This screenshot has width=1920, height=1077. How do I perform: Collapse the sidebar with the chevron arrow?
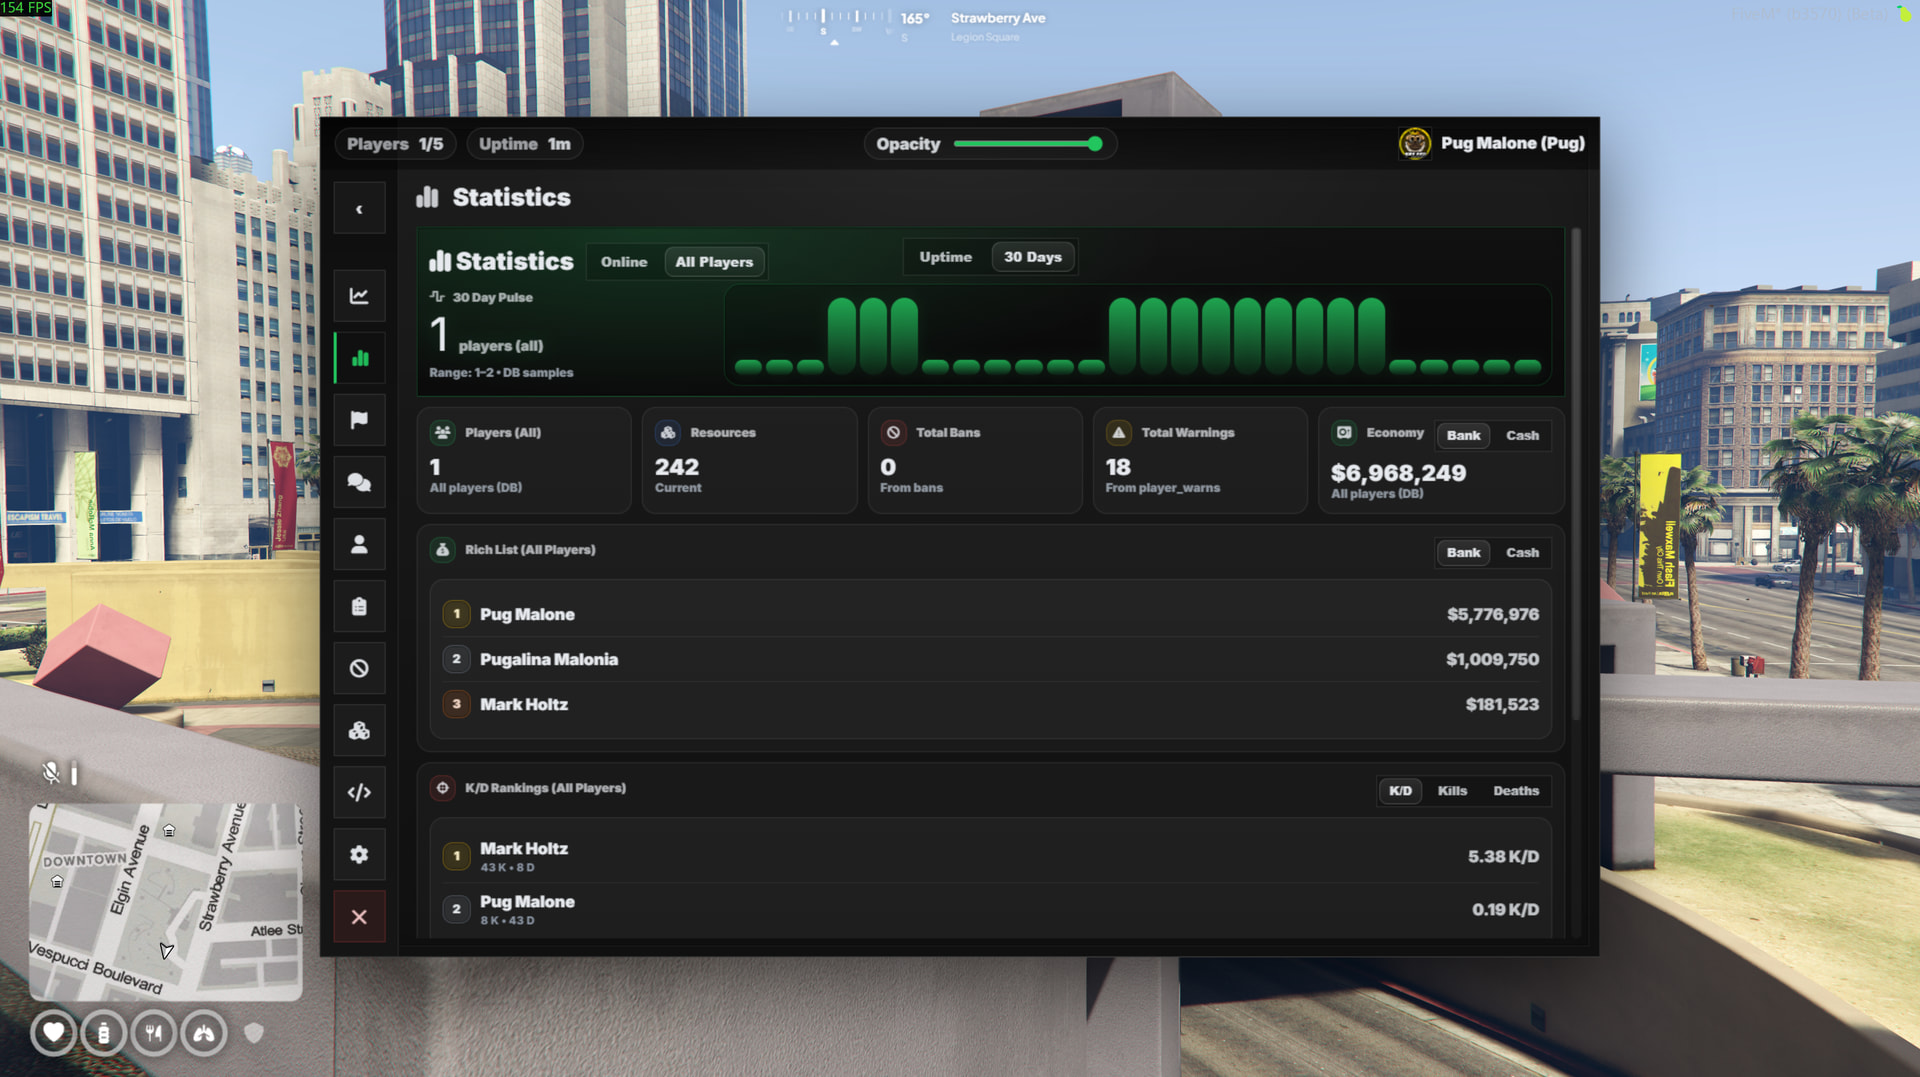[359, 209]
